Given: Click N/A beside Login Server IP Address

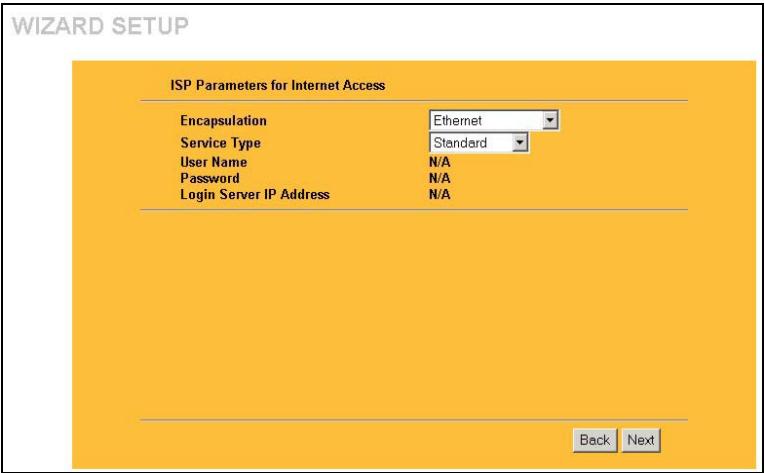Looking at the screenshot, I should pos(440,194).
